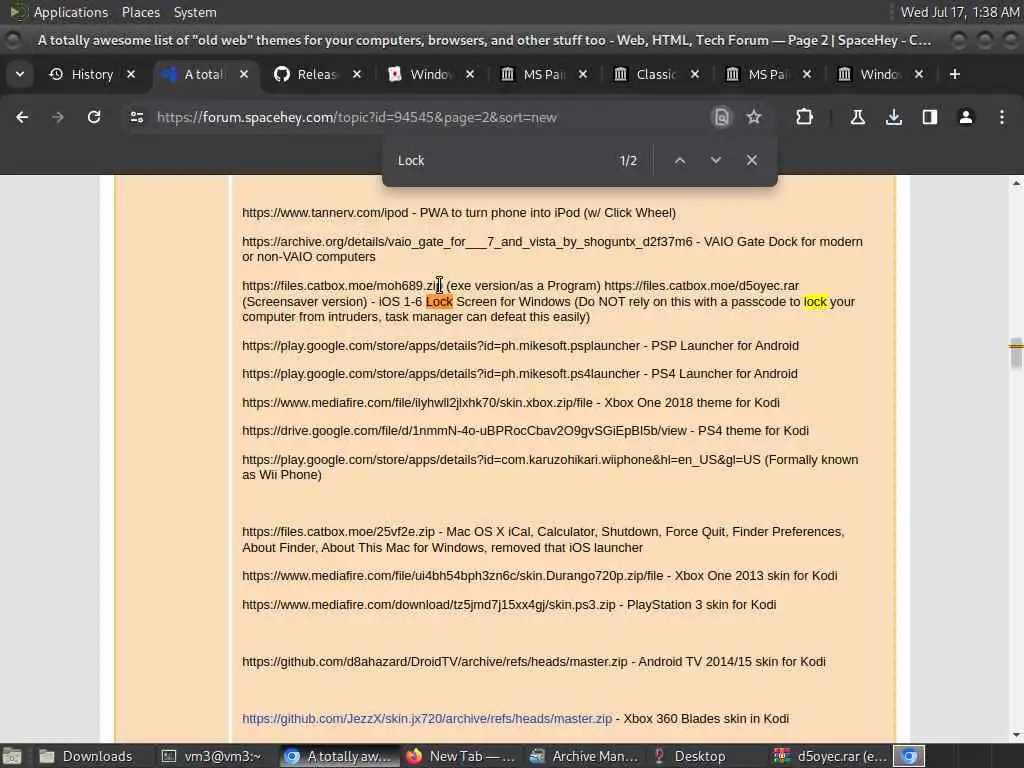The height and width of the screenshot is (768, 1024).
Task: Open the JezzX skin.jx720 master.zip link
Action: pos(427,718)
